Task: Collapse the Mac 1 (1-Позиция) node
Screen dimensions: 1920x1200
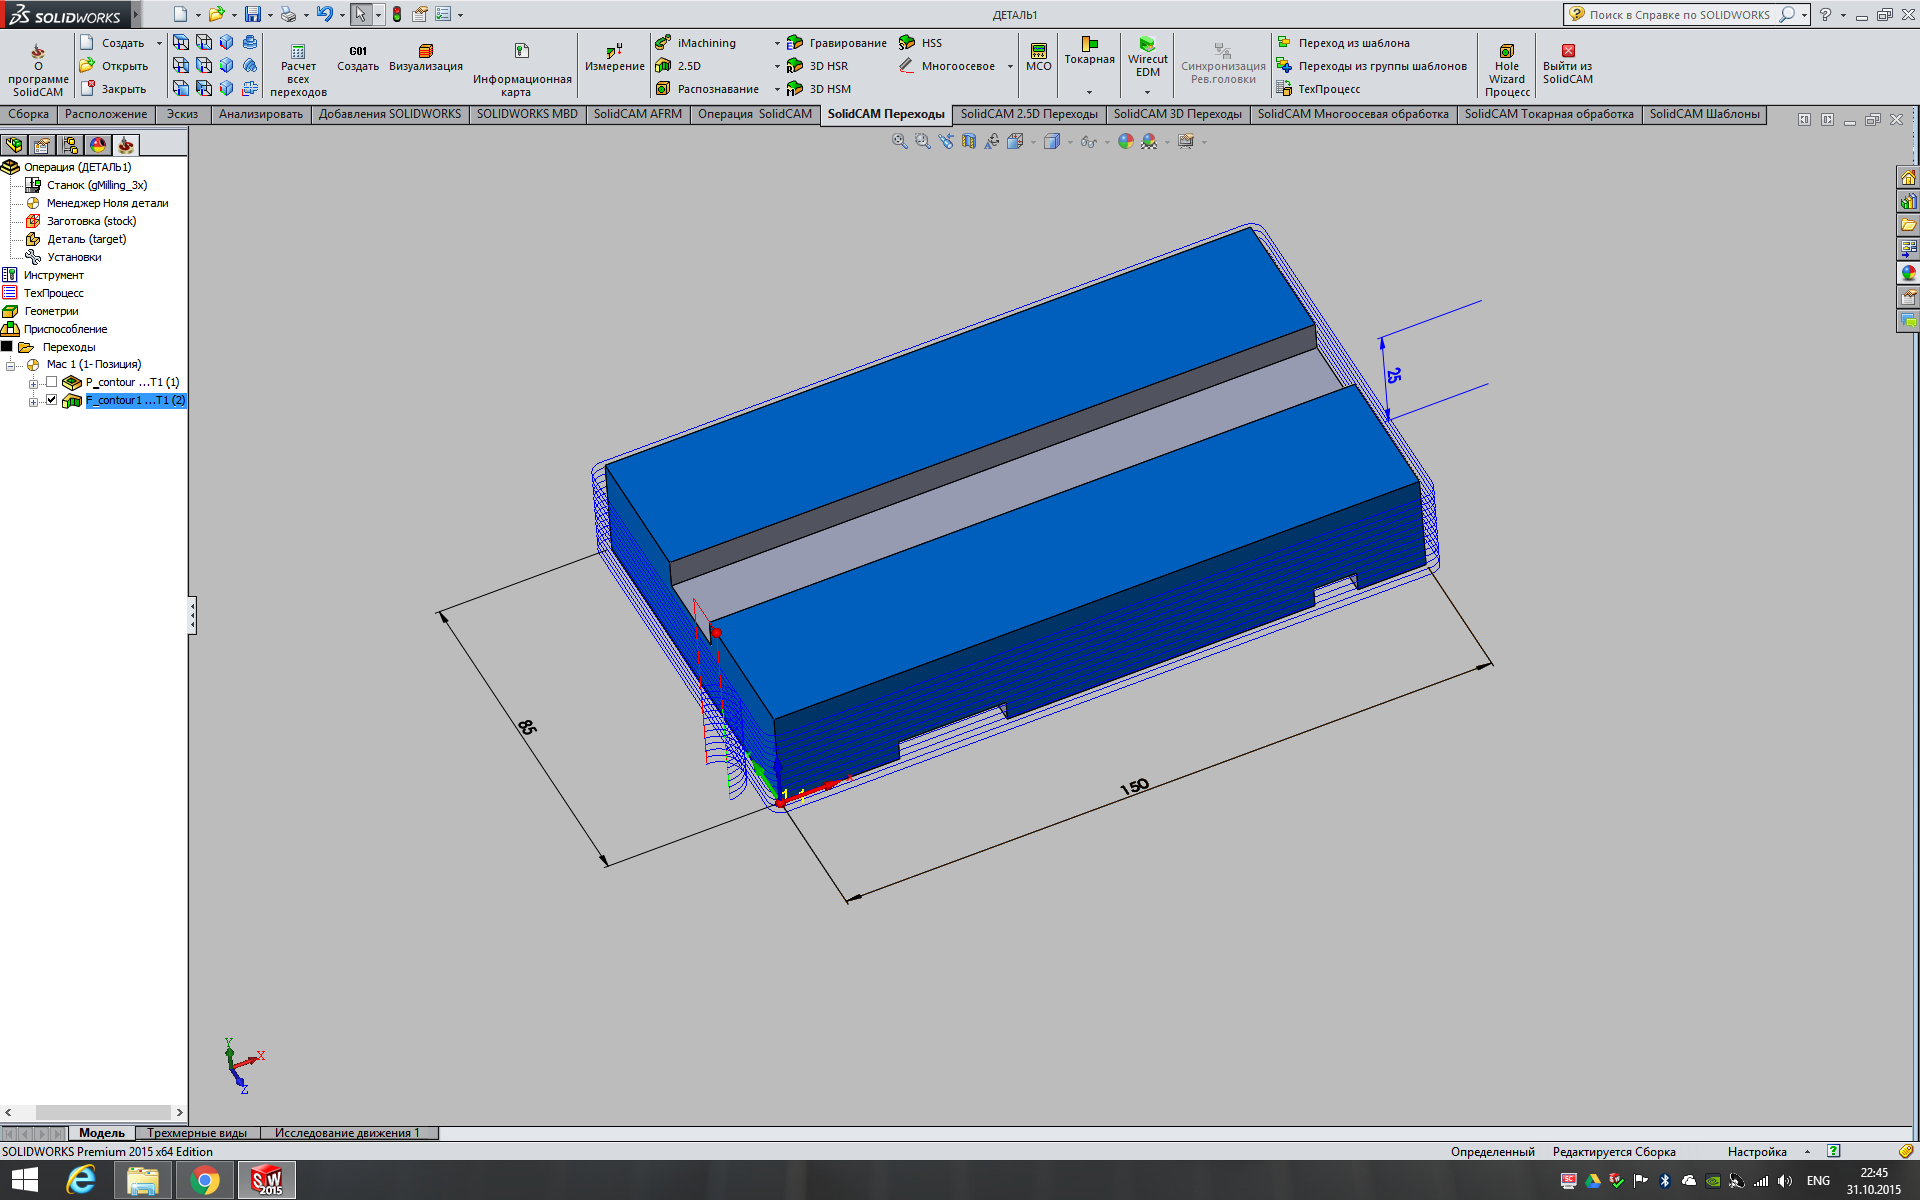Action: click(x=11, y=365)
